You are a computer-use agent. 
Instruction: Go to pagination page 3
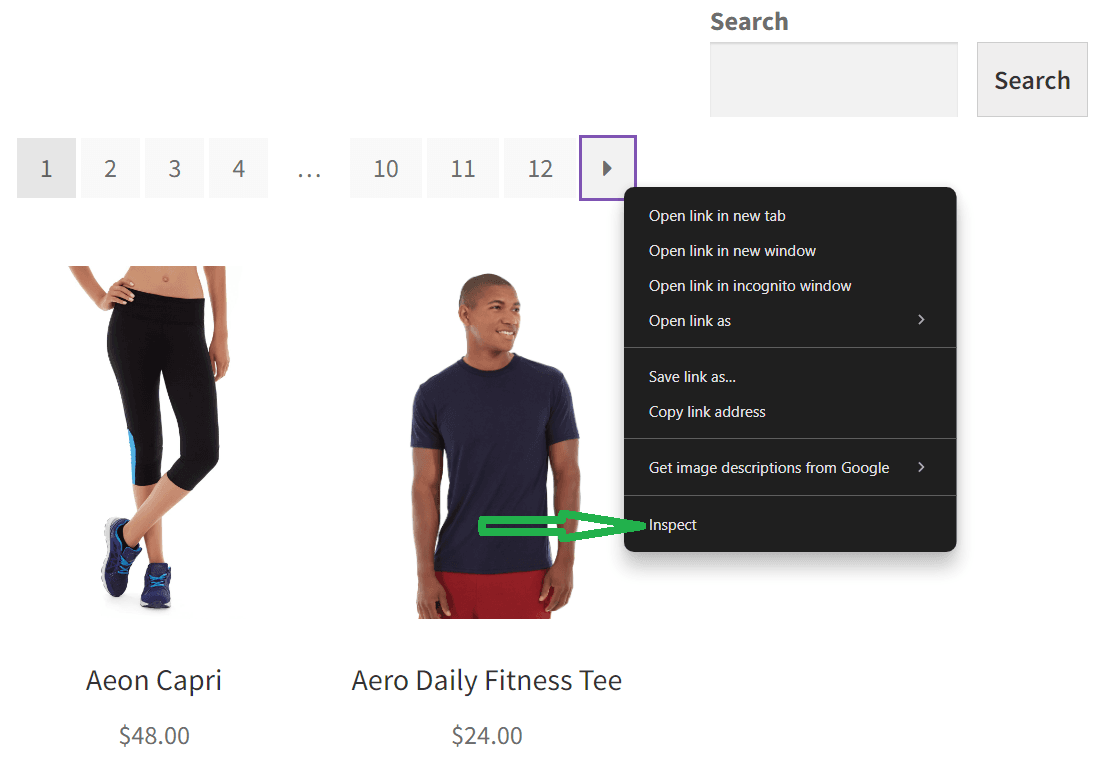pos(174,168)
